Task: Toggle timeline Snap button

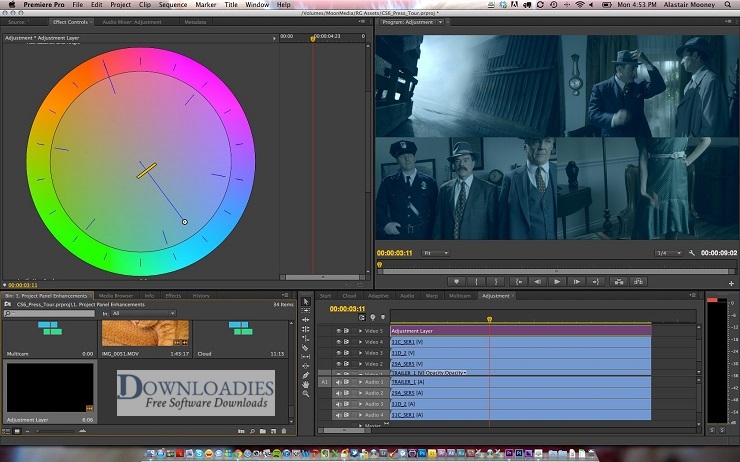Action: coord(362,318)
